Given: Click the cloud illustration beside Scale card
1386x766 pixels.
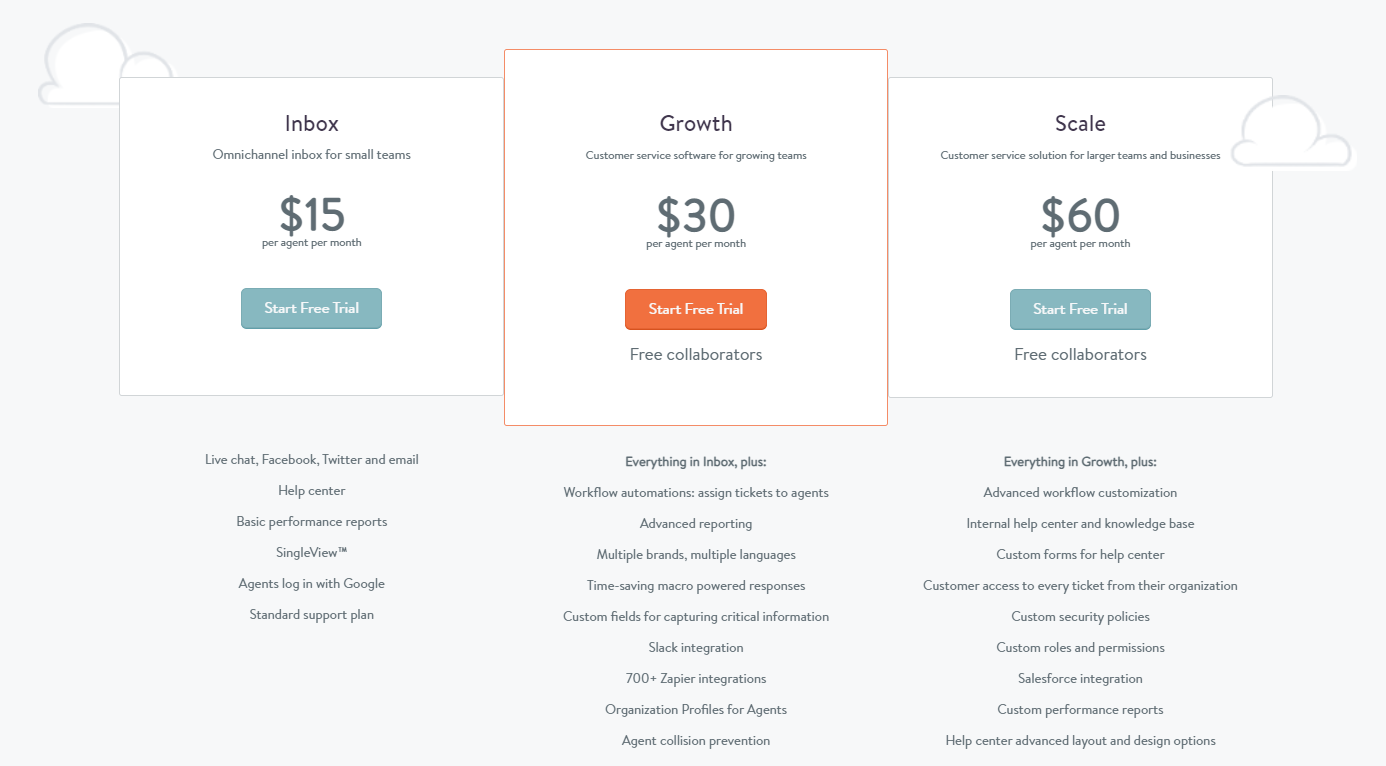Looking at the screenshot, I should (x=1290, y=132).
